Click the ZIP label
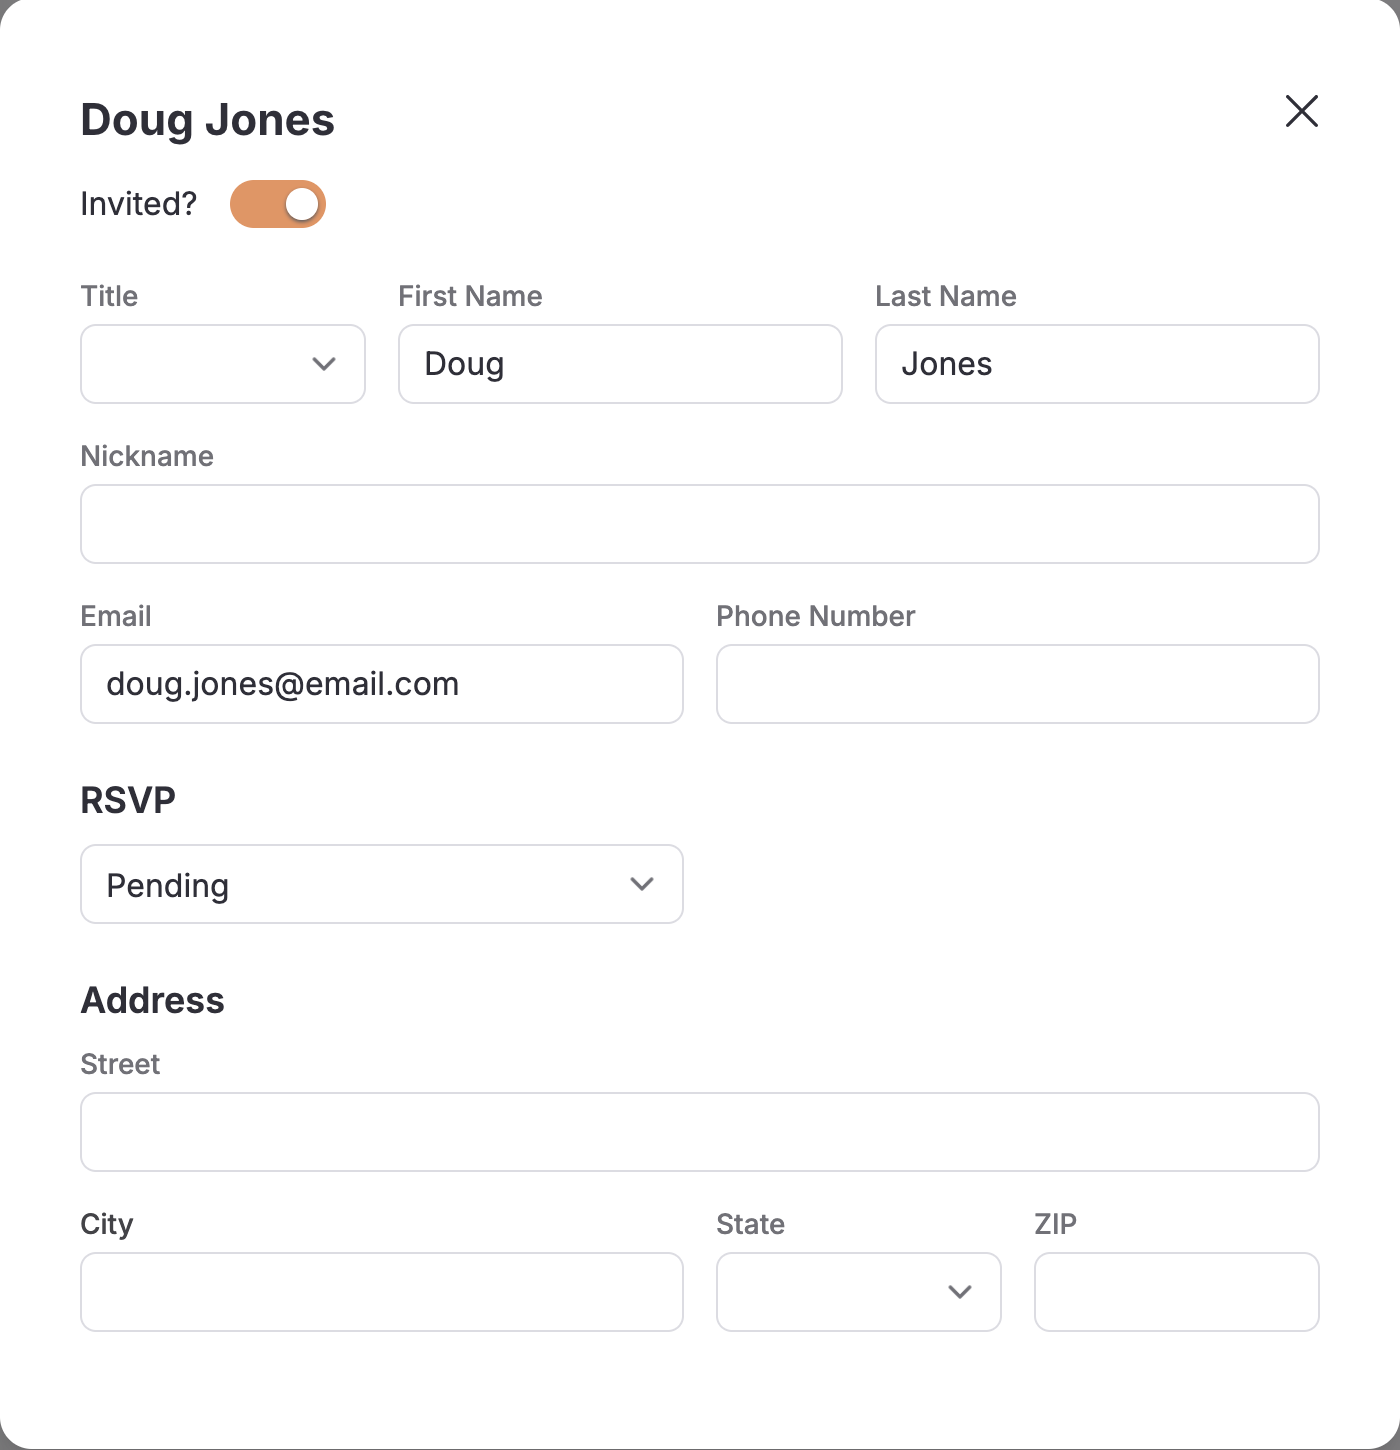This screenshot has width=1400, height=1450. [1056, 1224]
